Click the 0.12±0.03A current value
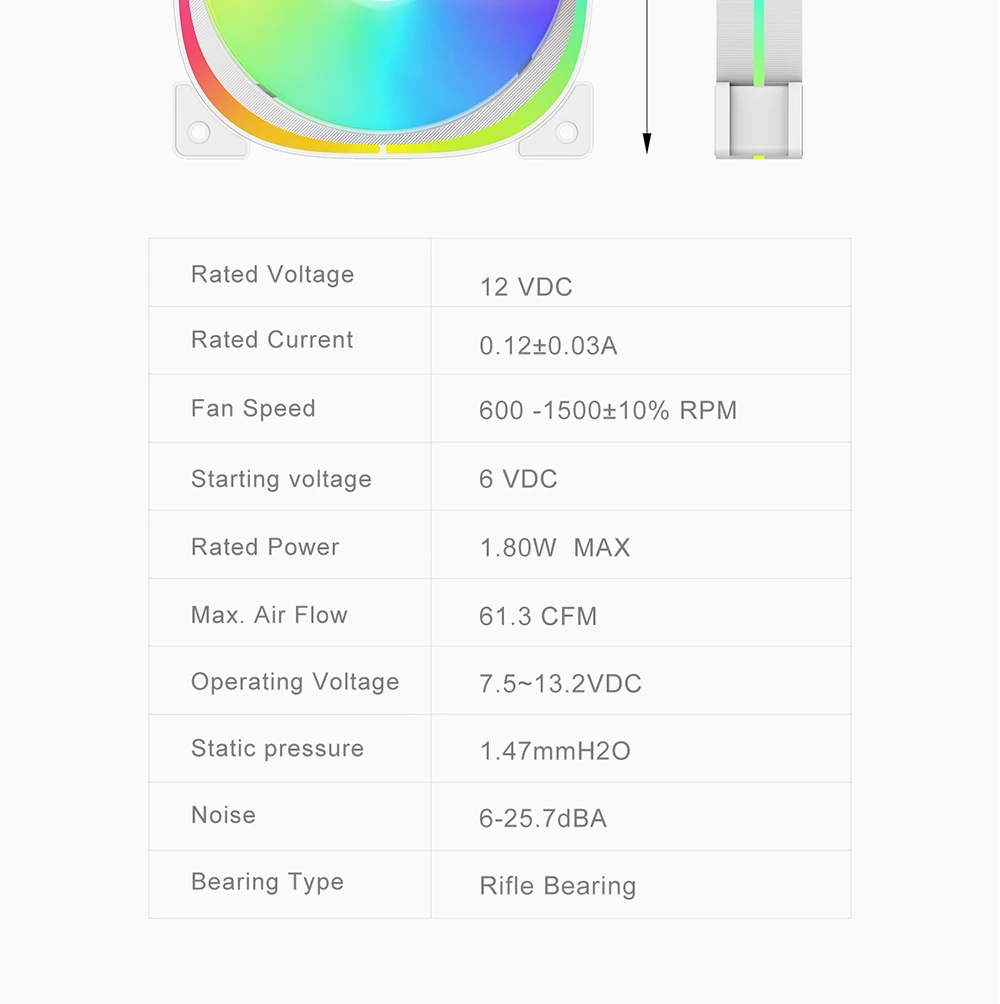 548,346
